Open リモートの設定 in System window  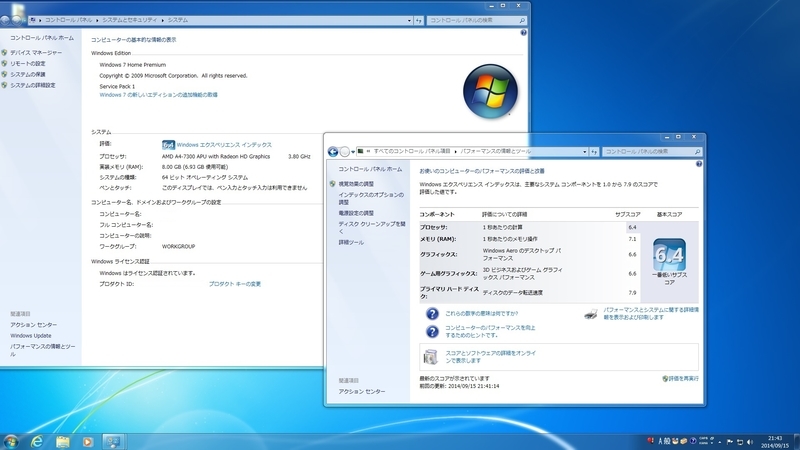pos(28,64)
